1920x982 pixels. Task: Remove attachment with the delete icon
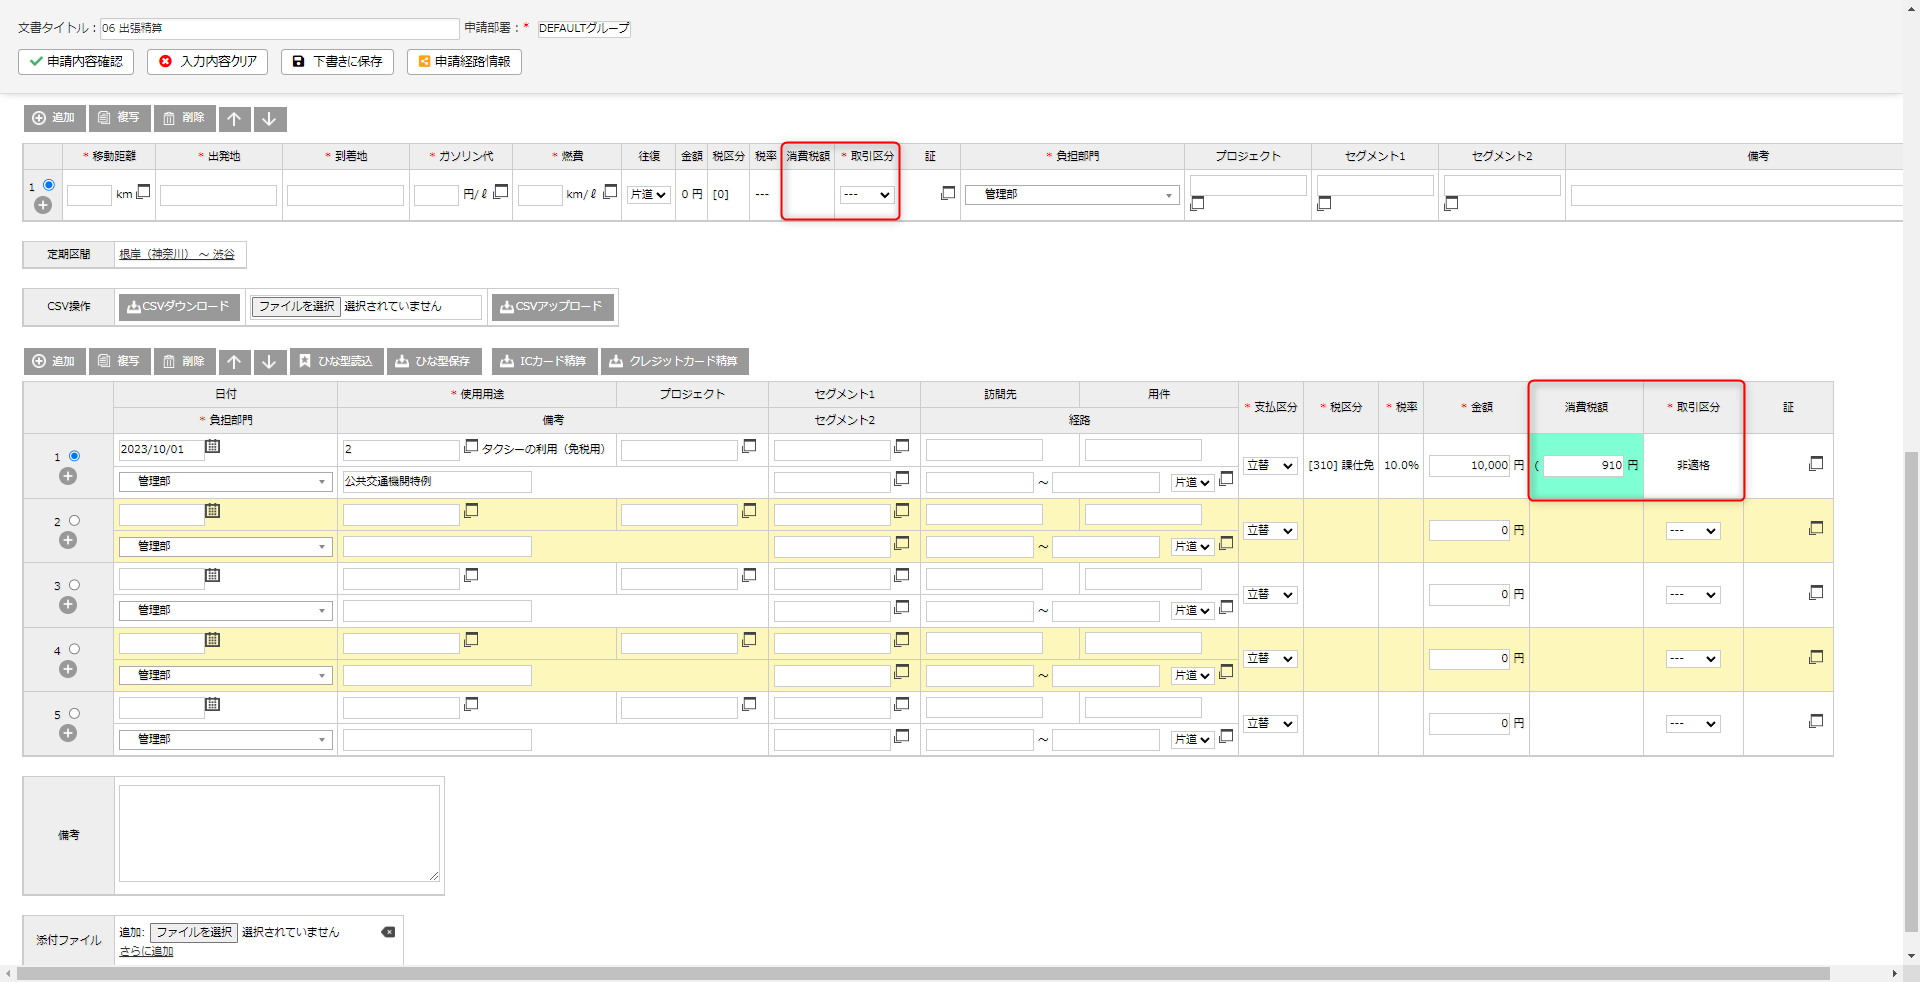[x=388, y=932]
